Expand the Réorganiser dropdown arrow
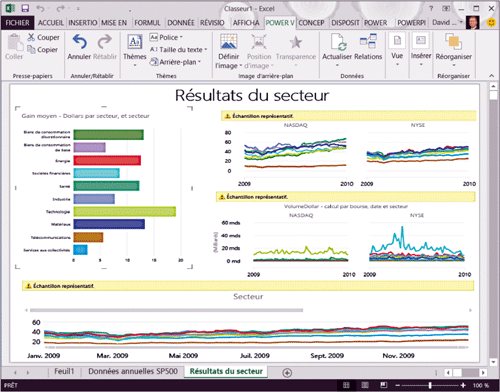Screen dimensions: 500x392 pyautogui.click(x=453, y=65)
